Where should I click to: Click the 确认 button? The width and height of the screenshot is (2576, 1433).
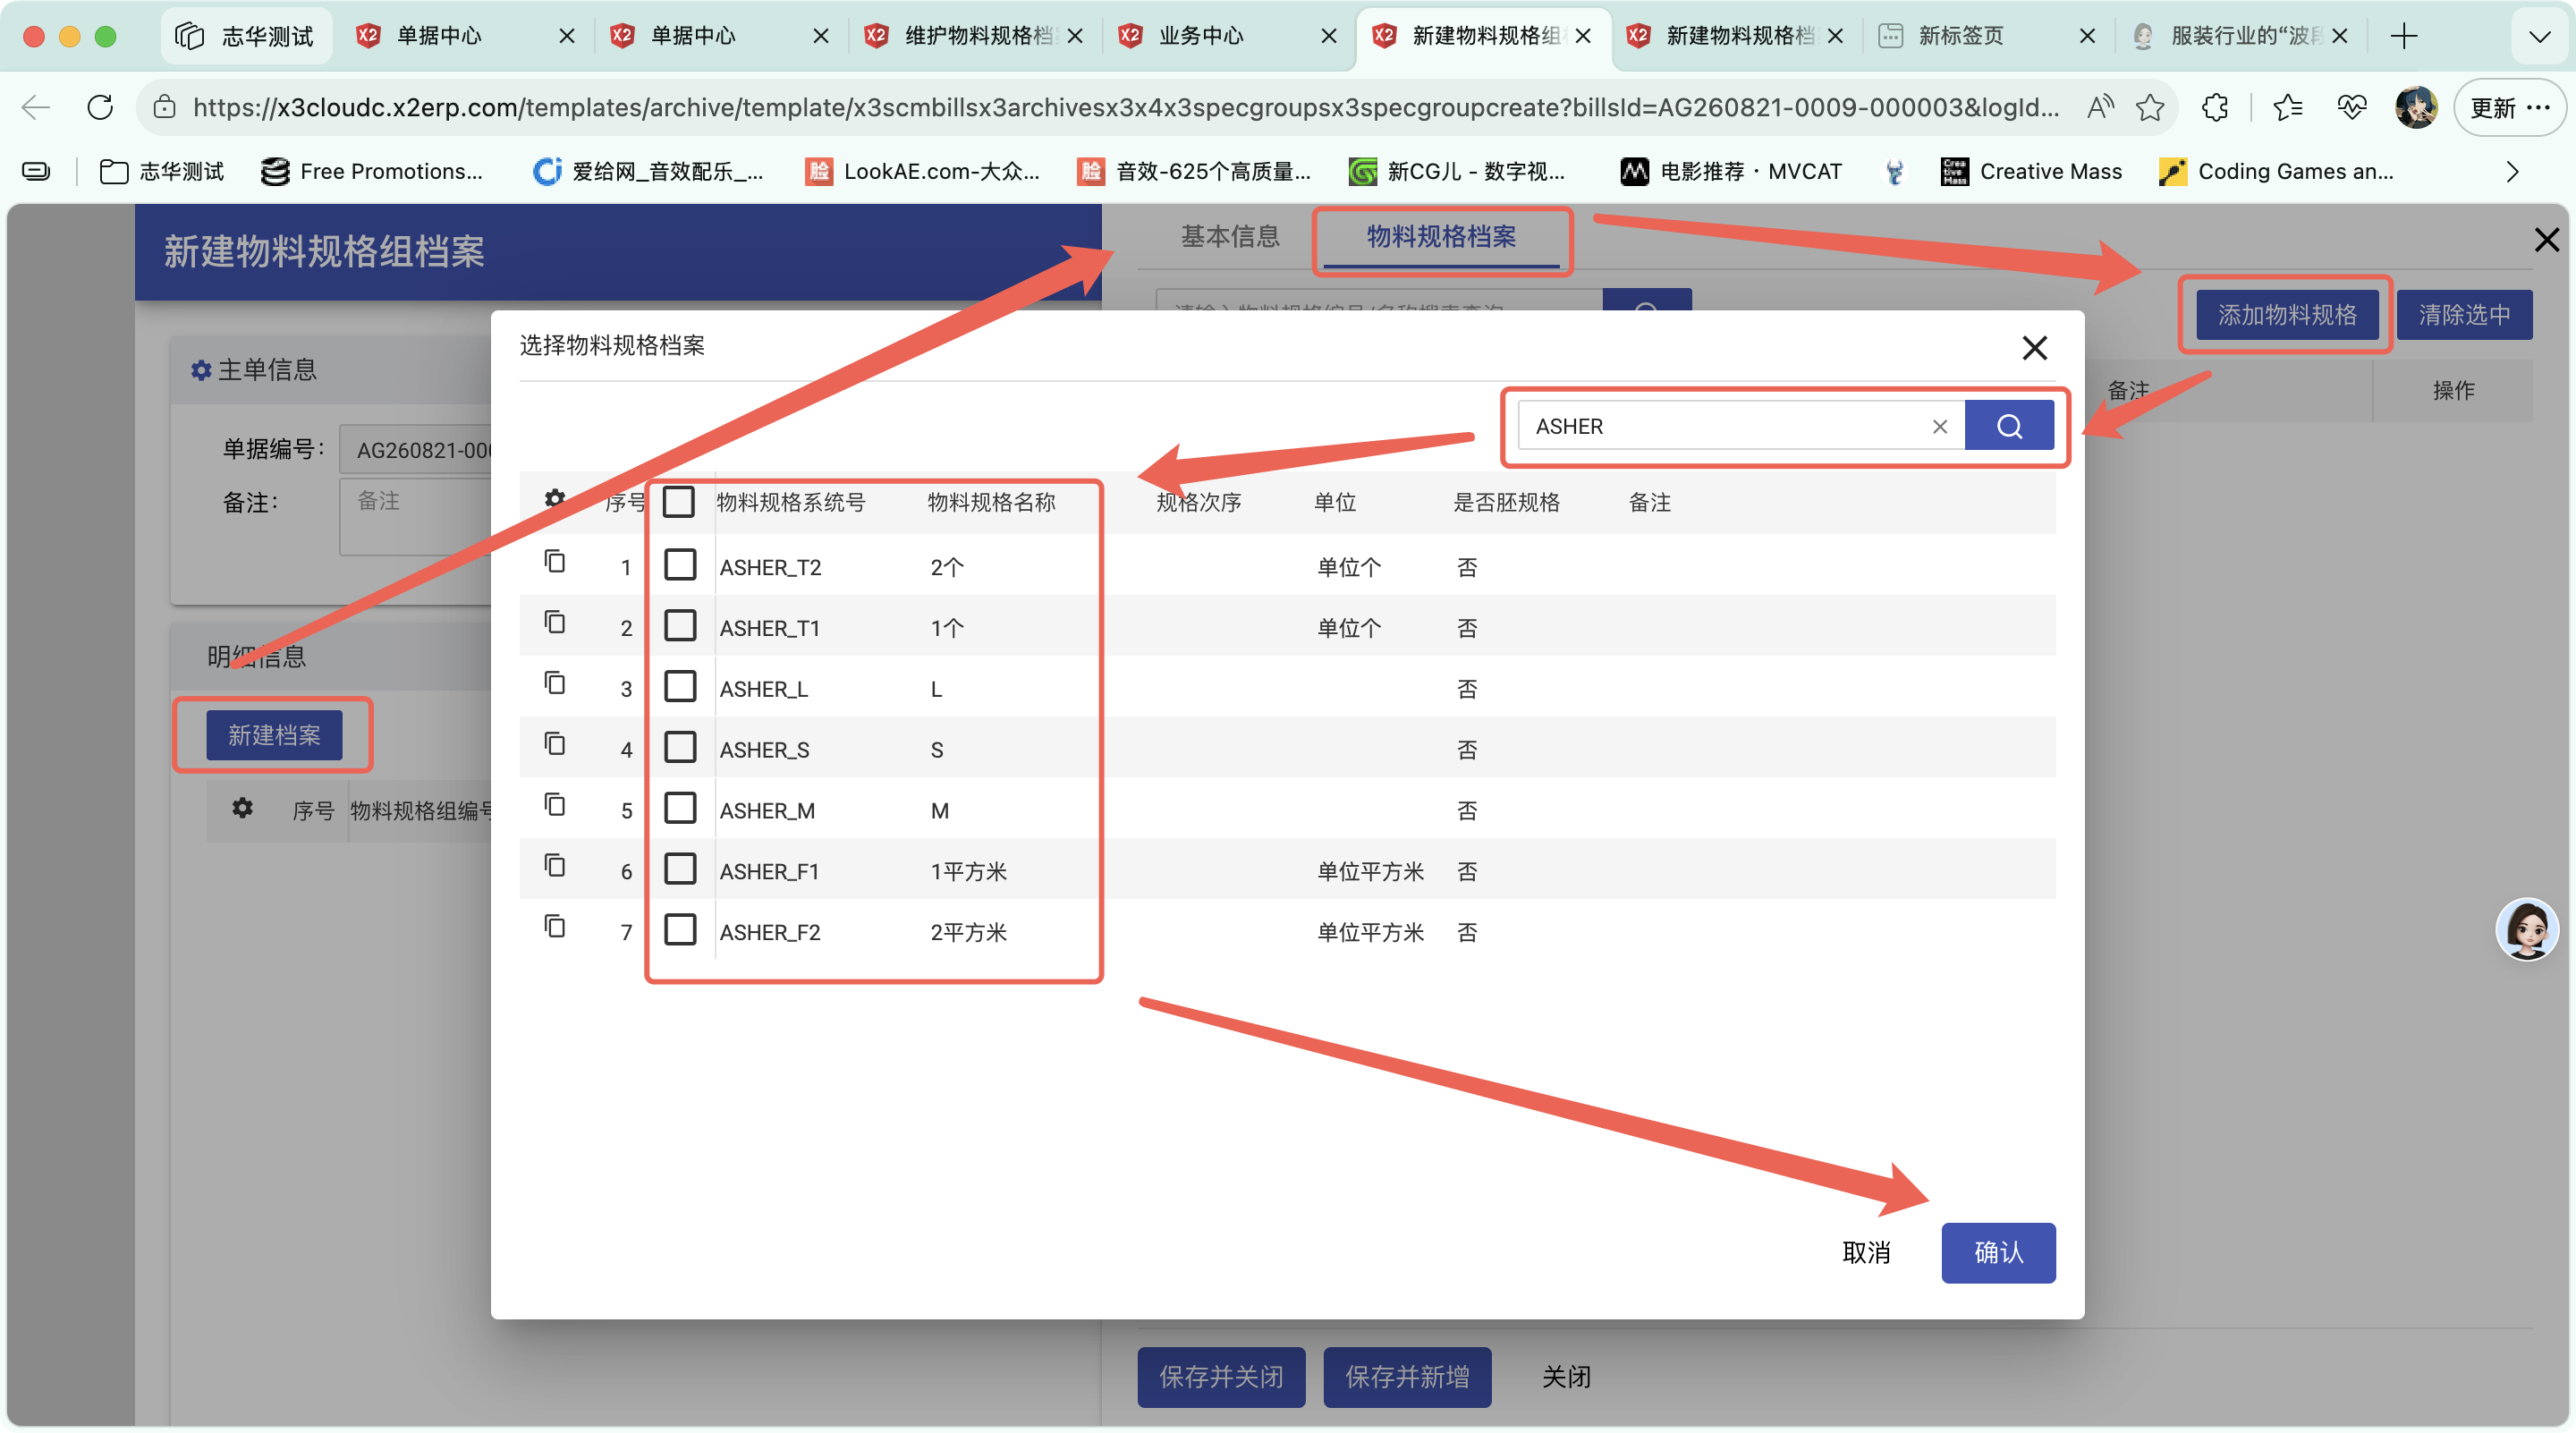coord(1998,1252)
